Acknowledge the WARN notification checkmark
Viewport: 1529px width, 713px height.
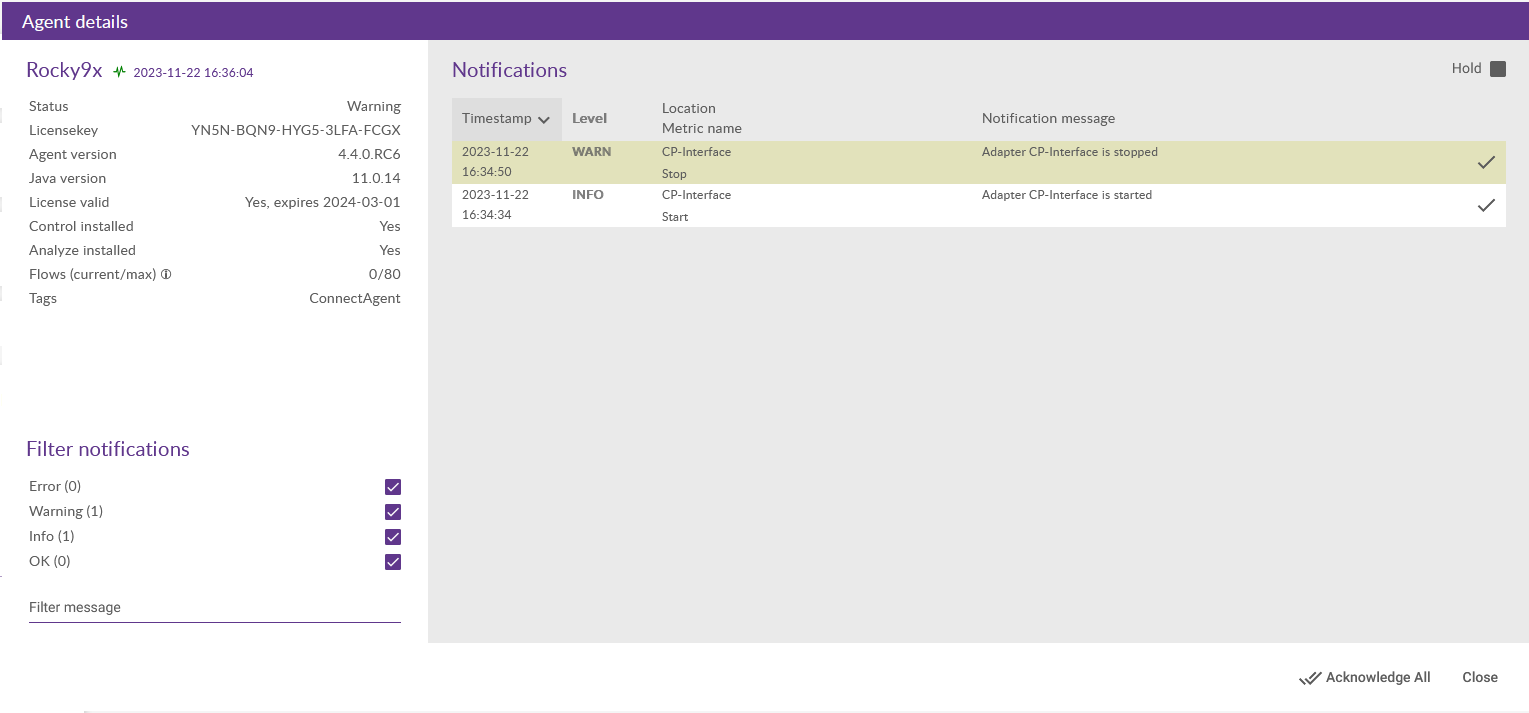pos(1486,163)
